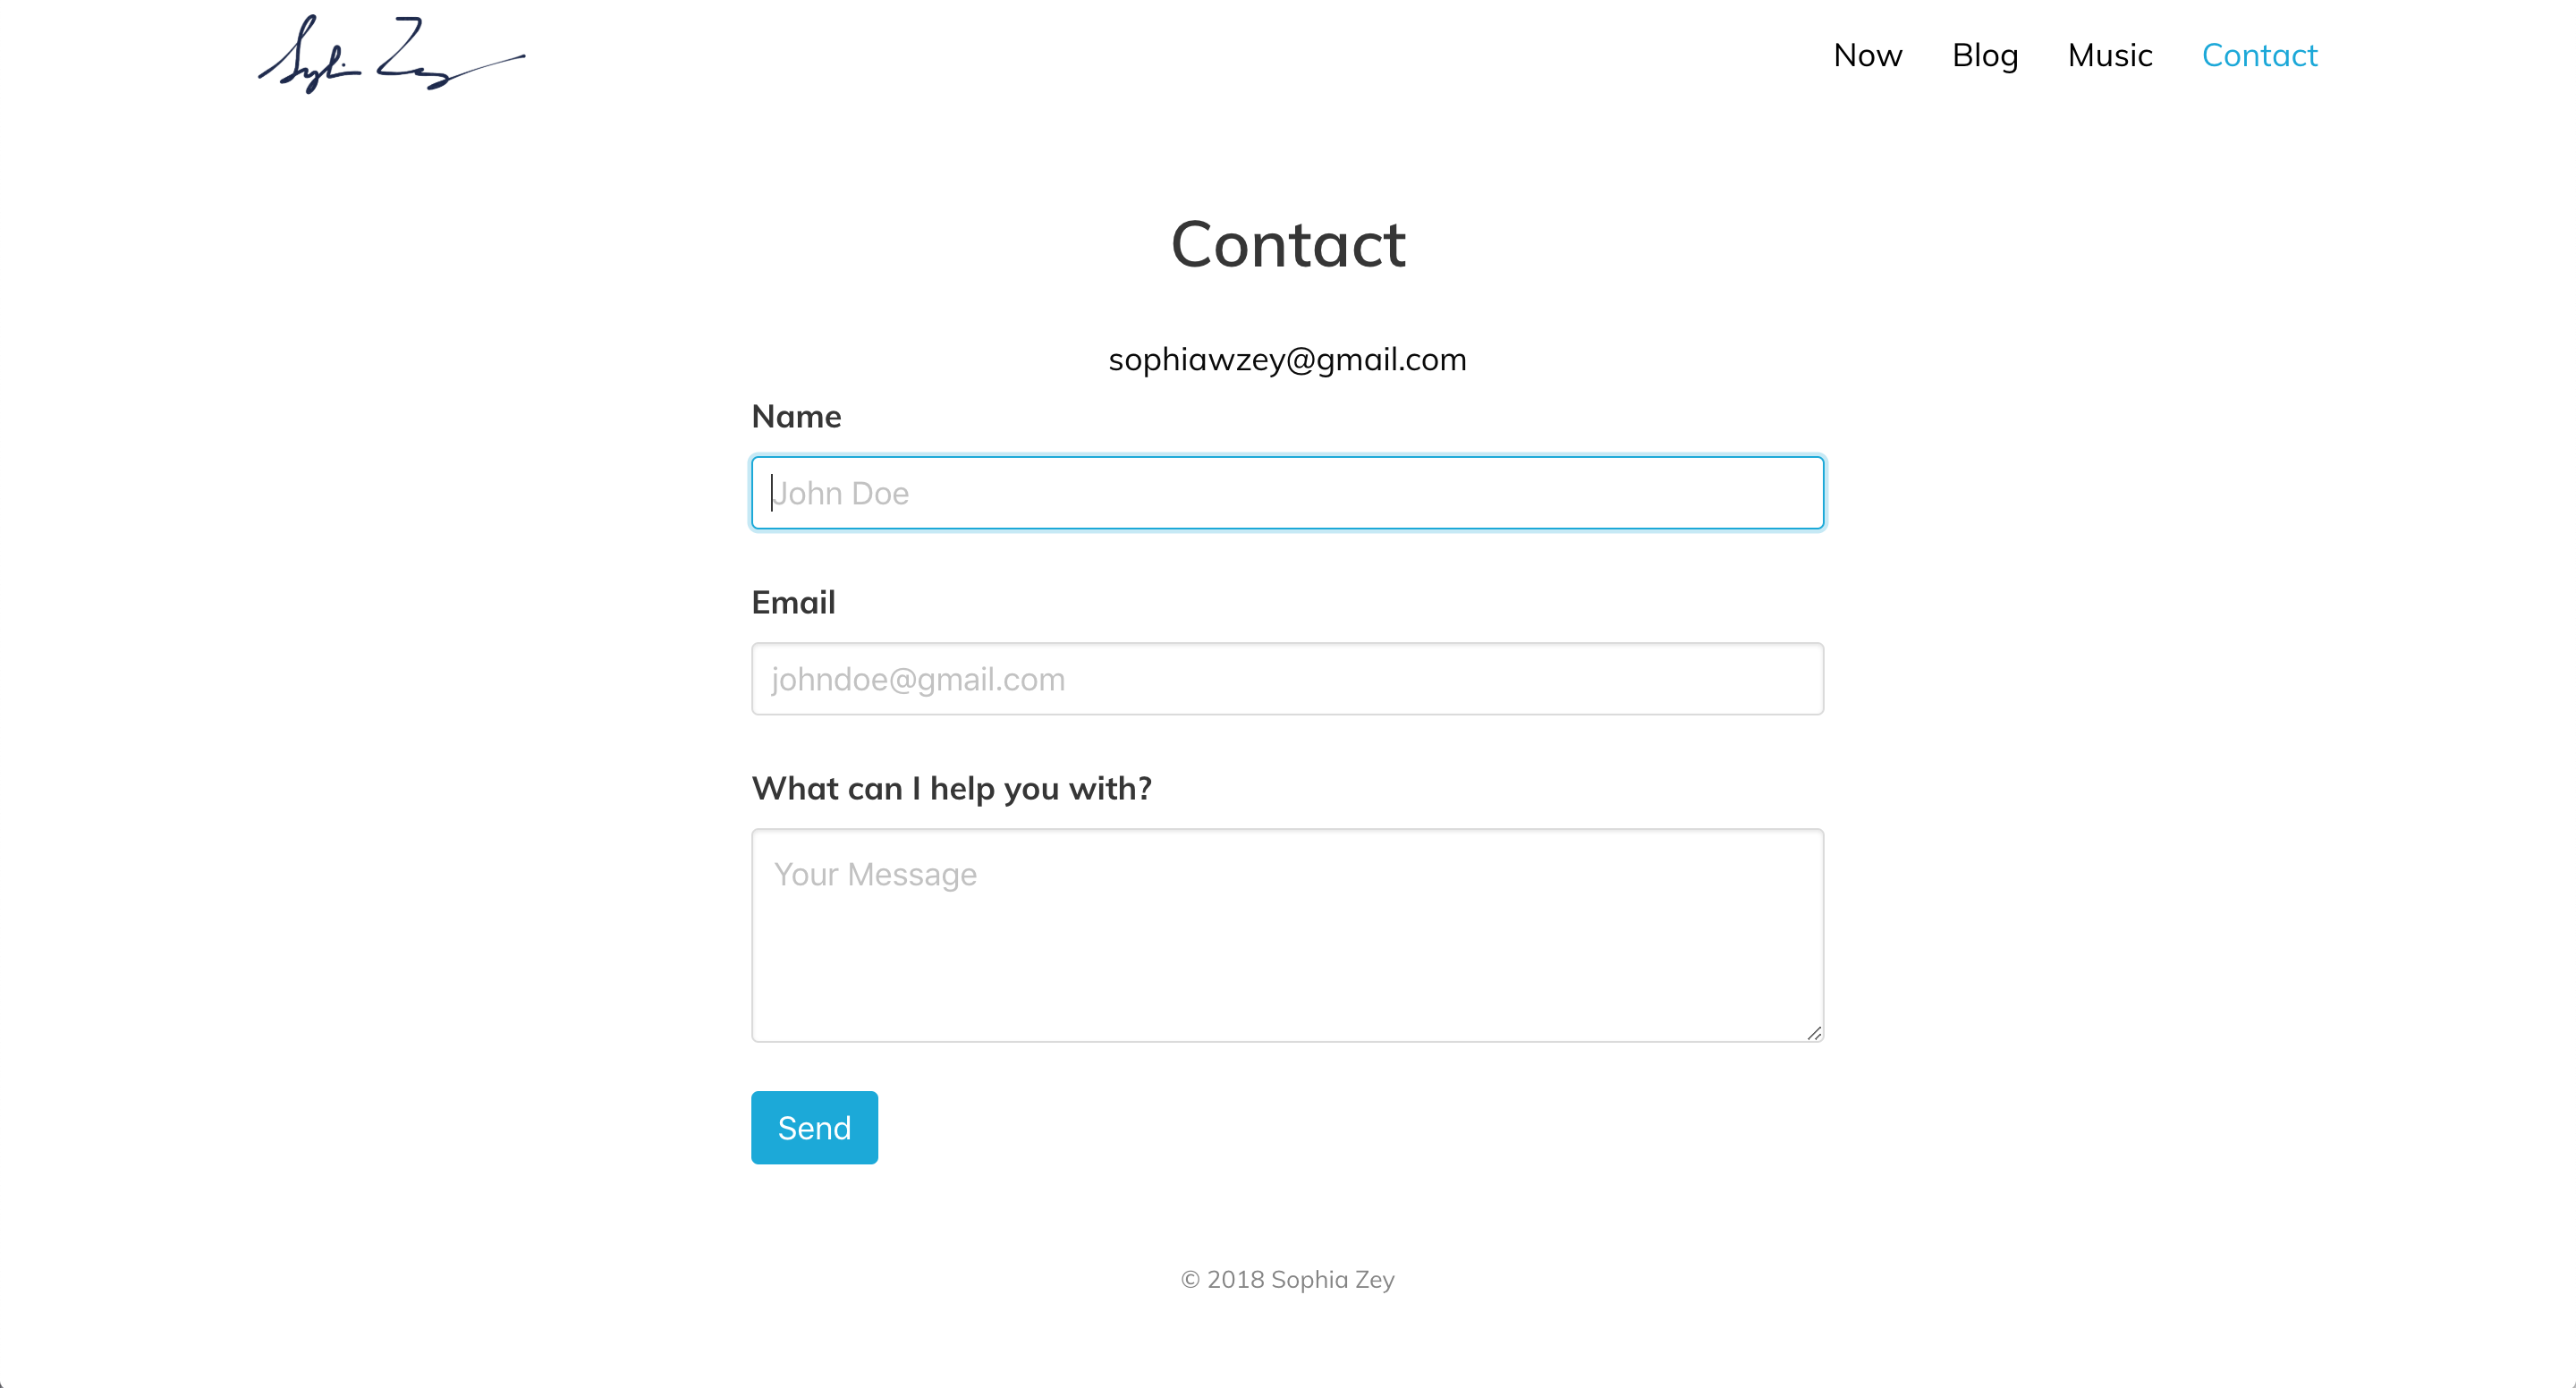Navigate to the Music section
Screen dimensions: 2576x1388
(x=2109, y=55)
